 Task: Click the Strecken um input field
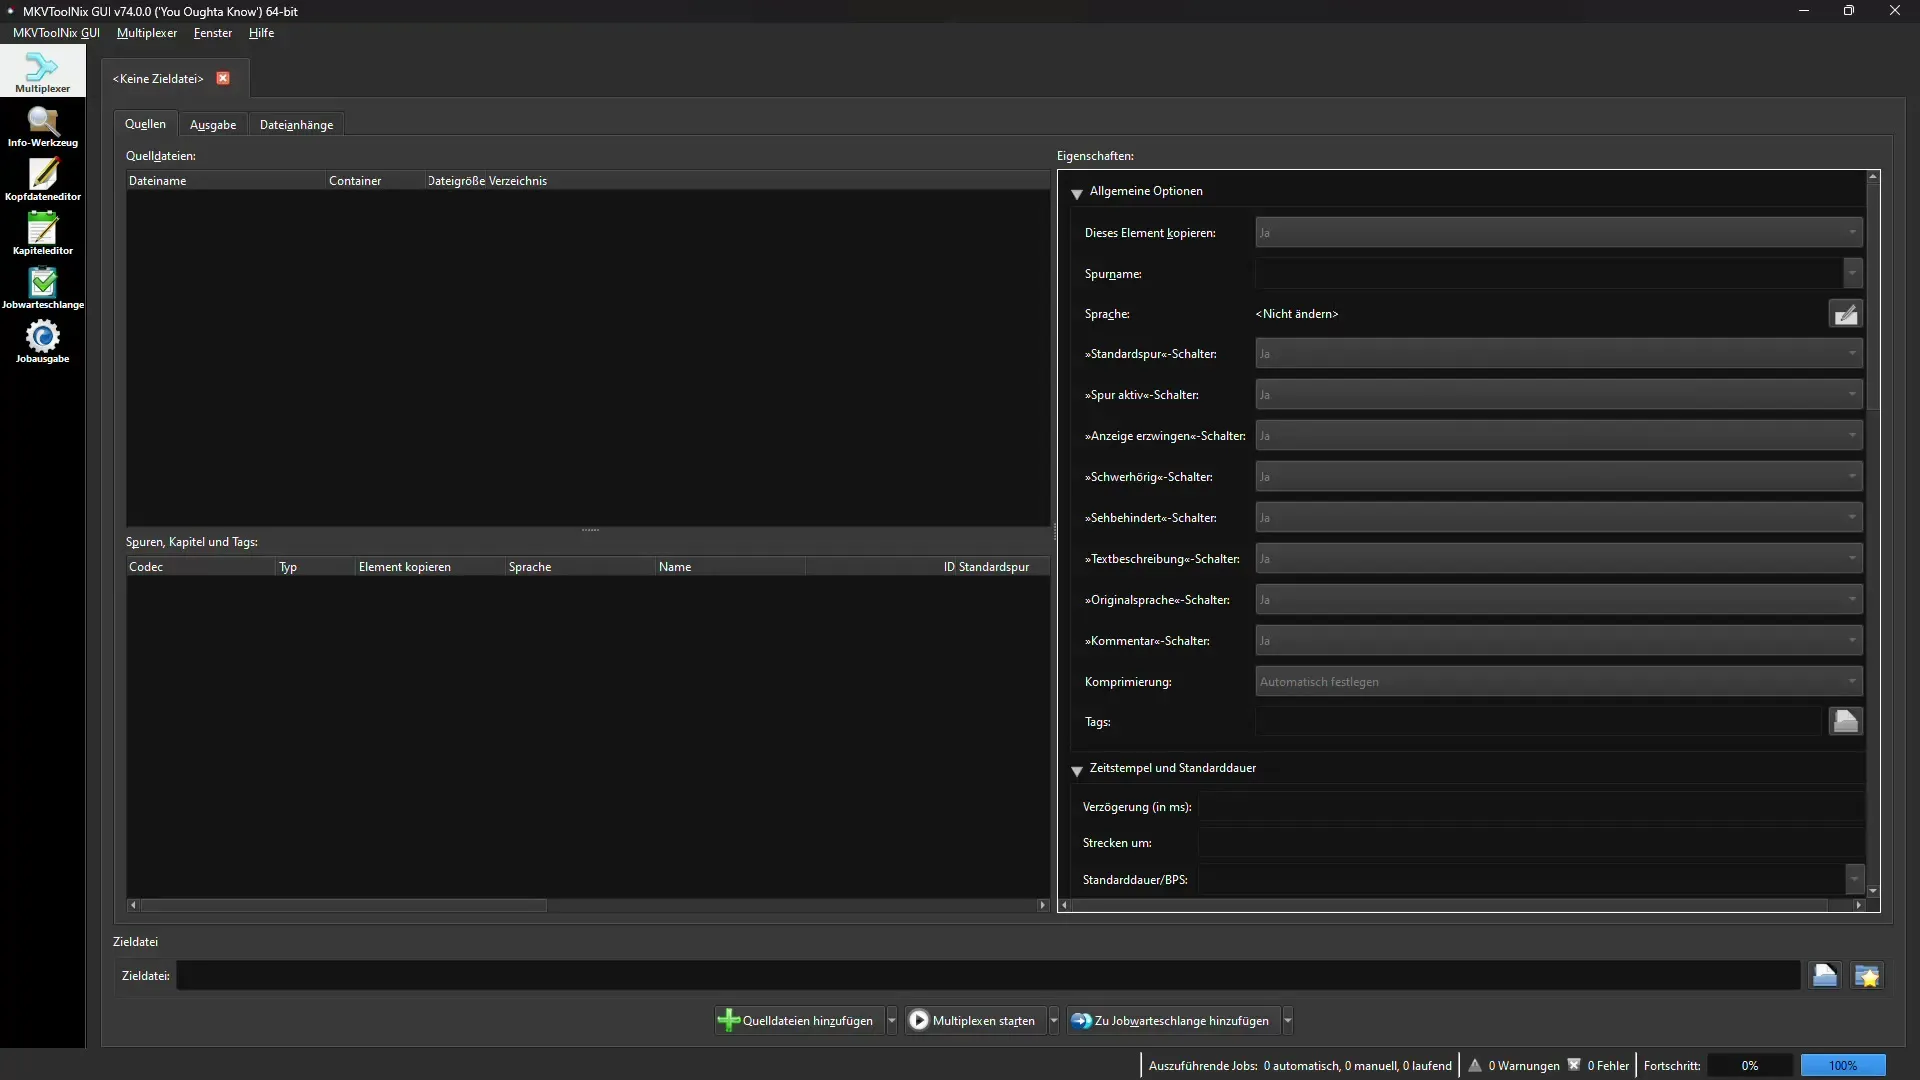click(1531, 843)
